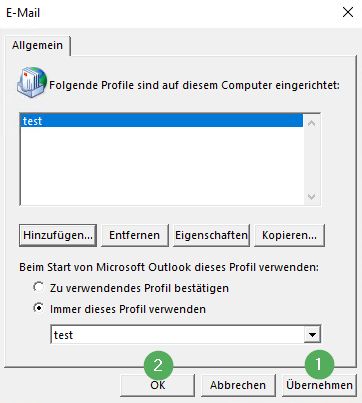Remove profile using Entfernen button

[x=135, y=235]
